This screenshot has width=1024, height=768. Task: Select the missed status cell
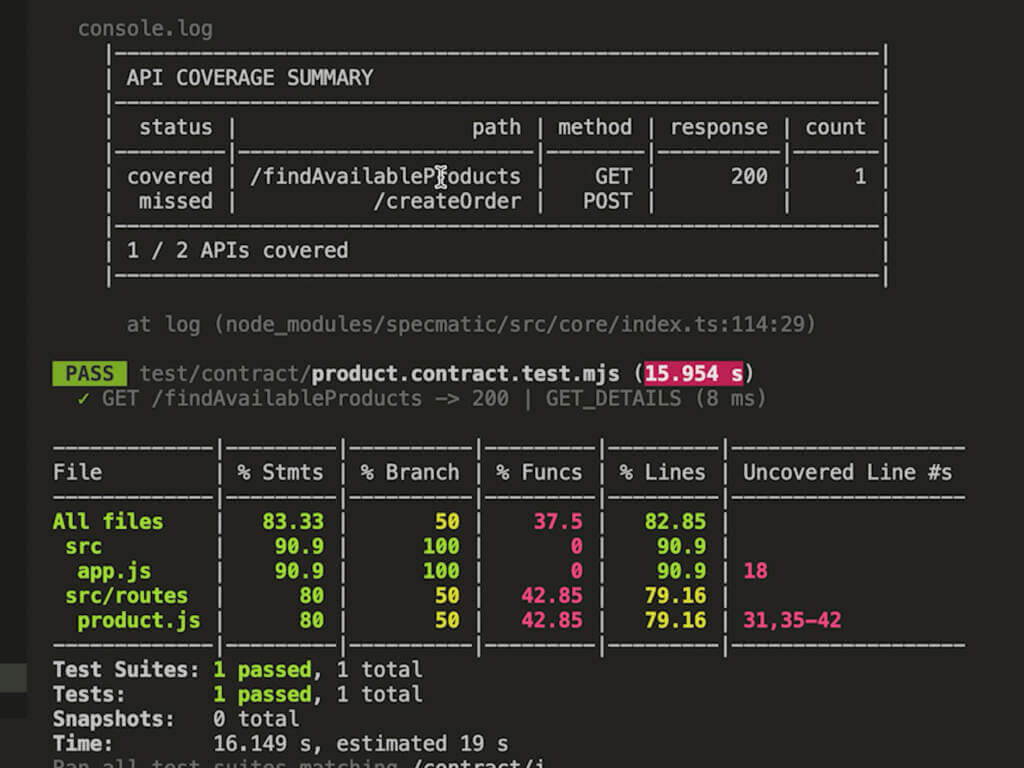click(x=176, y=201)
